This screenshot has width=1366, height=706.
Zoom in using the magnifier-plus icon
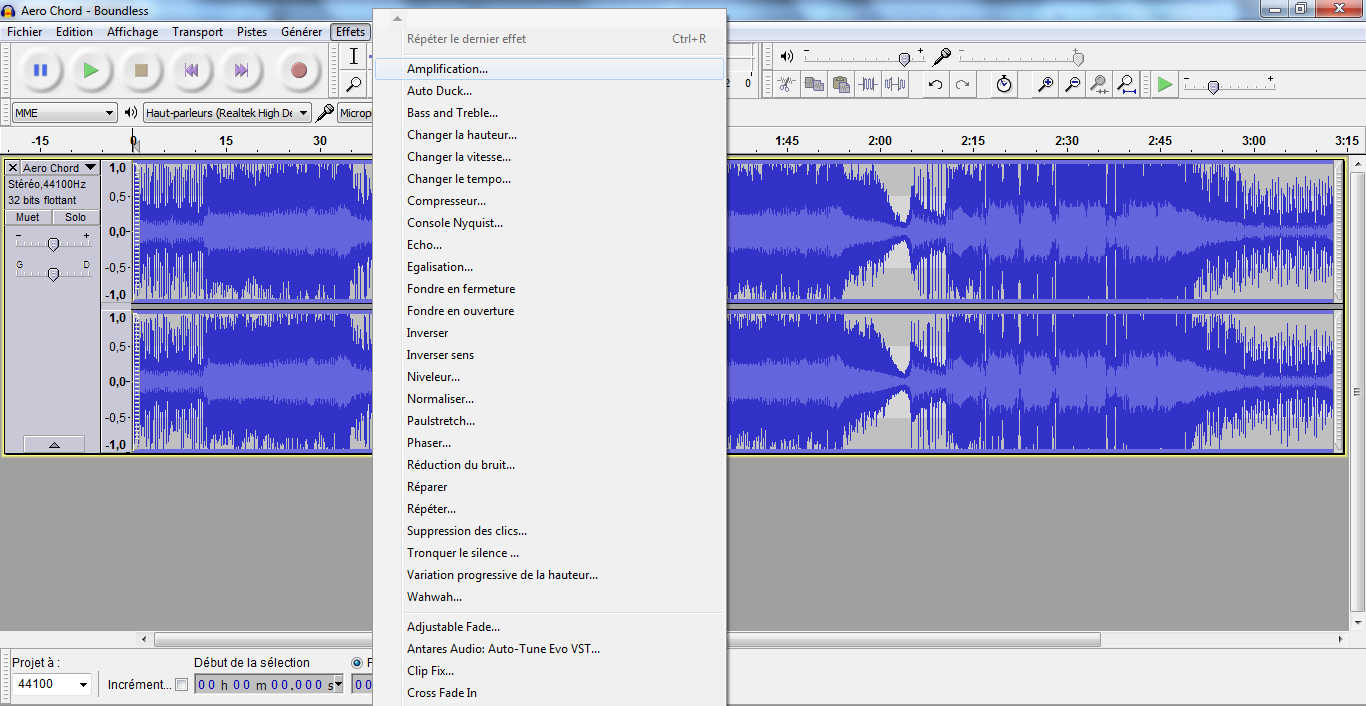[x=1046, y=83]
